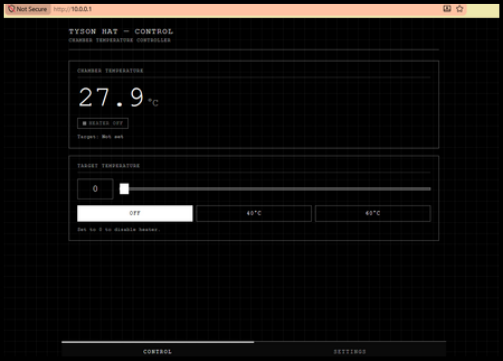This screenshot has height=361, width=503.
Task: Select the address bar URL 10.0.0.1
Action: coord(73,9)
